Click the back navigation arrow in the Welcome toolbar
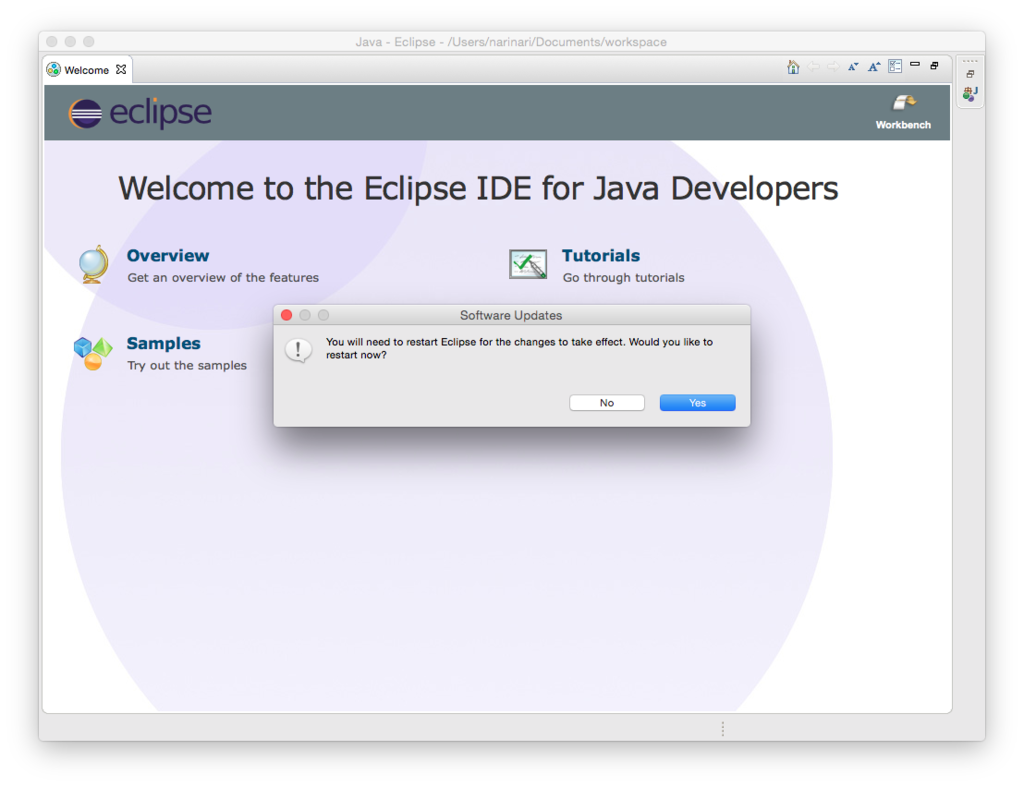1024x787 pixels. coord(813,67)
